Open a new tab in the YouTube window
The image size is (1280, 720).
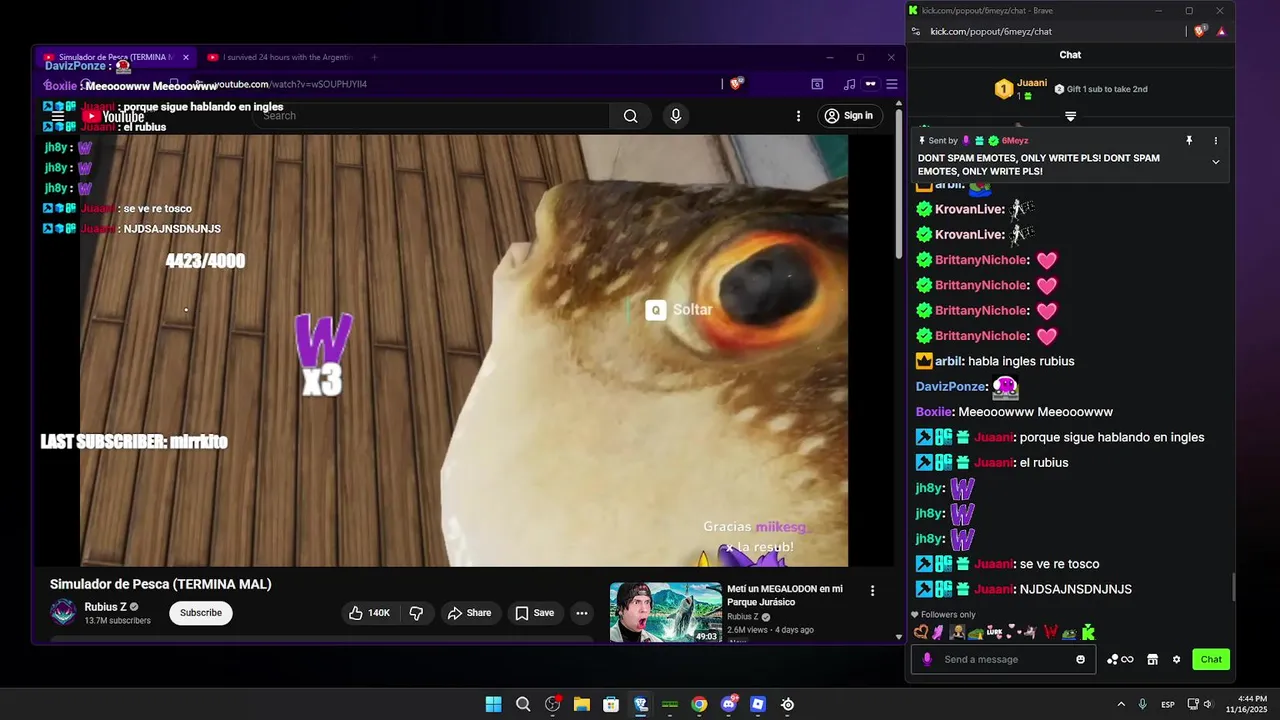coord(375,57)
